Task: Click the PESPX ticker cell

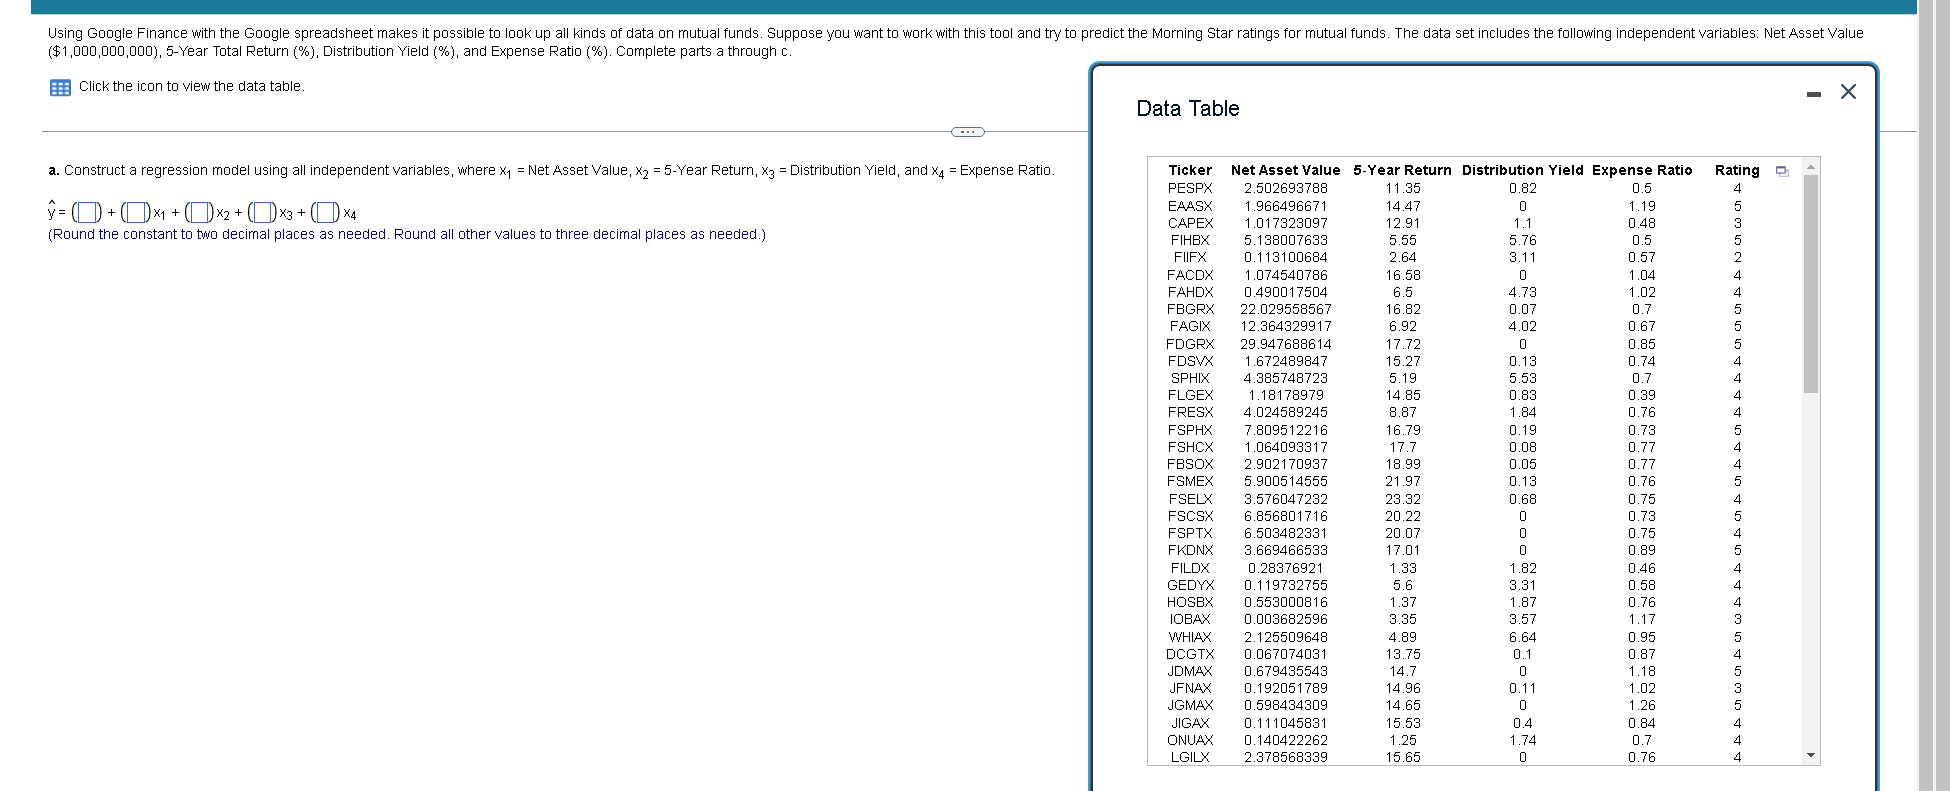Action: 1190,188
